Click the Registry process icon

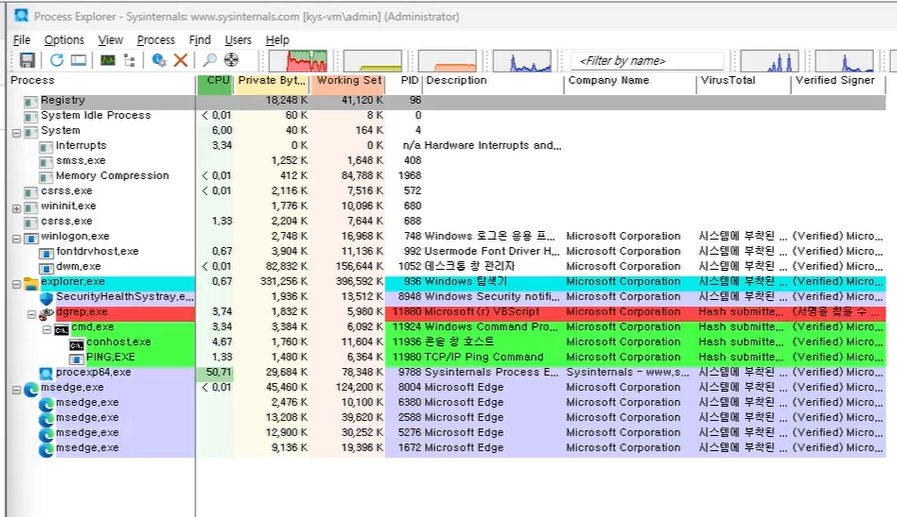(x=31, y=102)
